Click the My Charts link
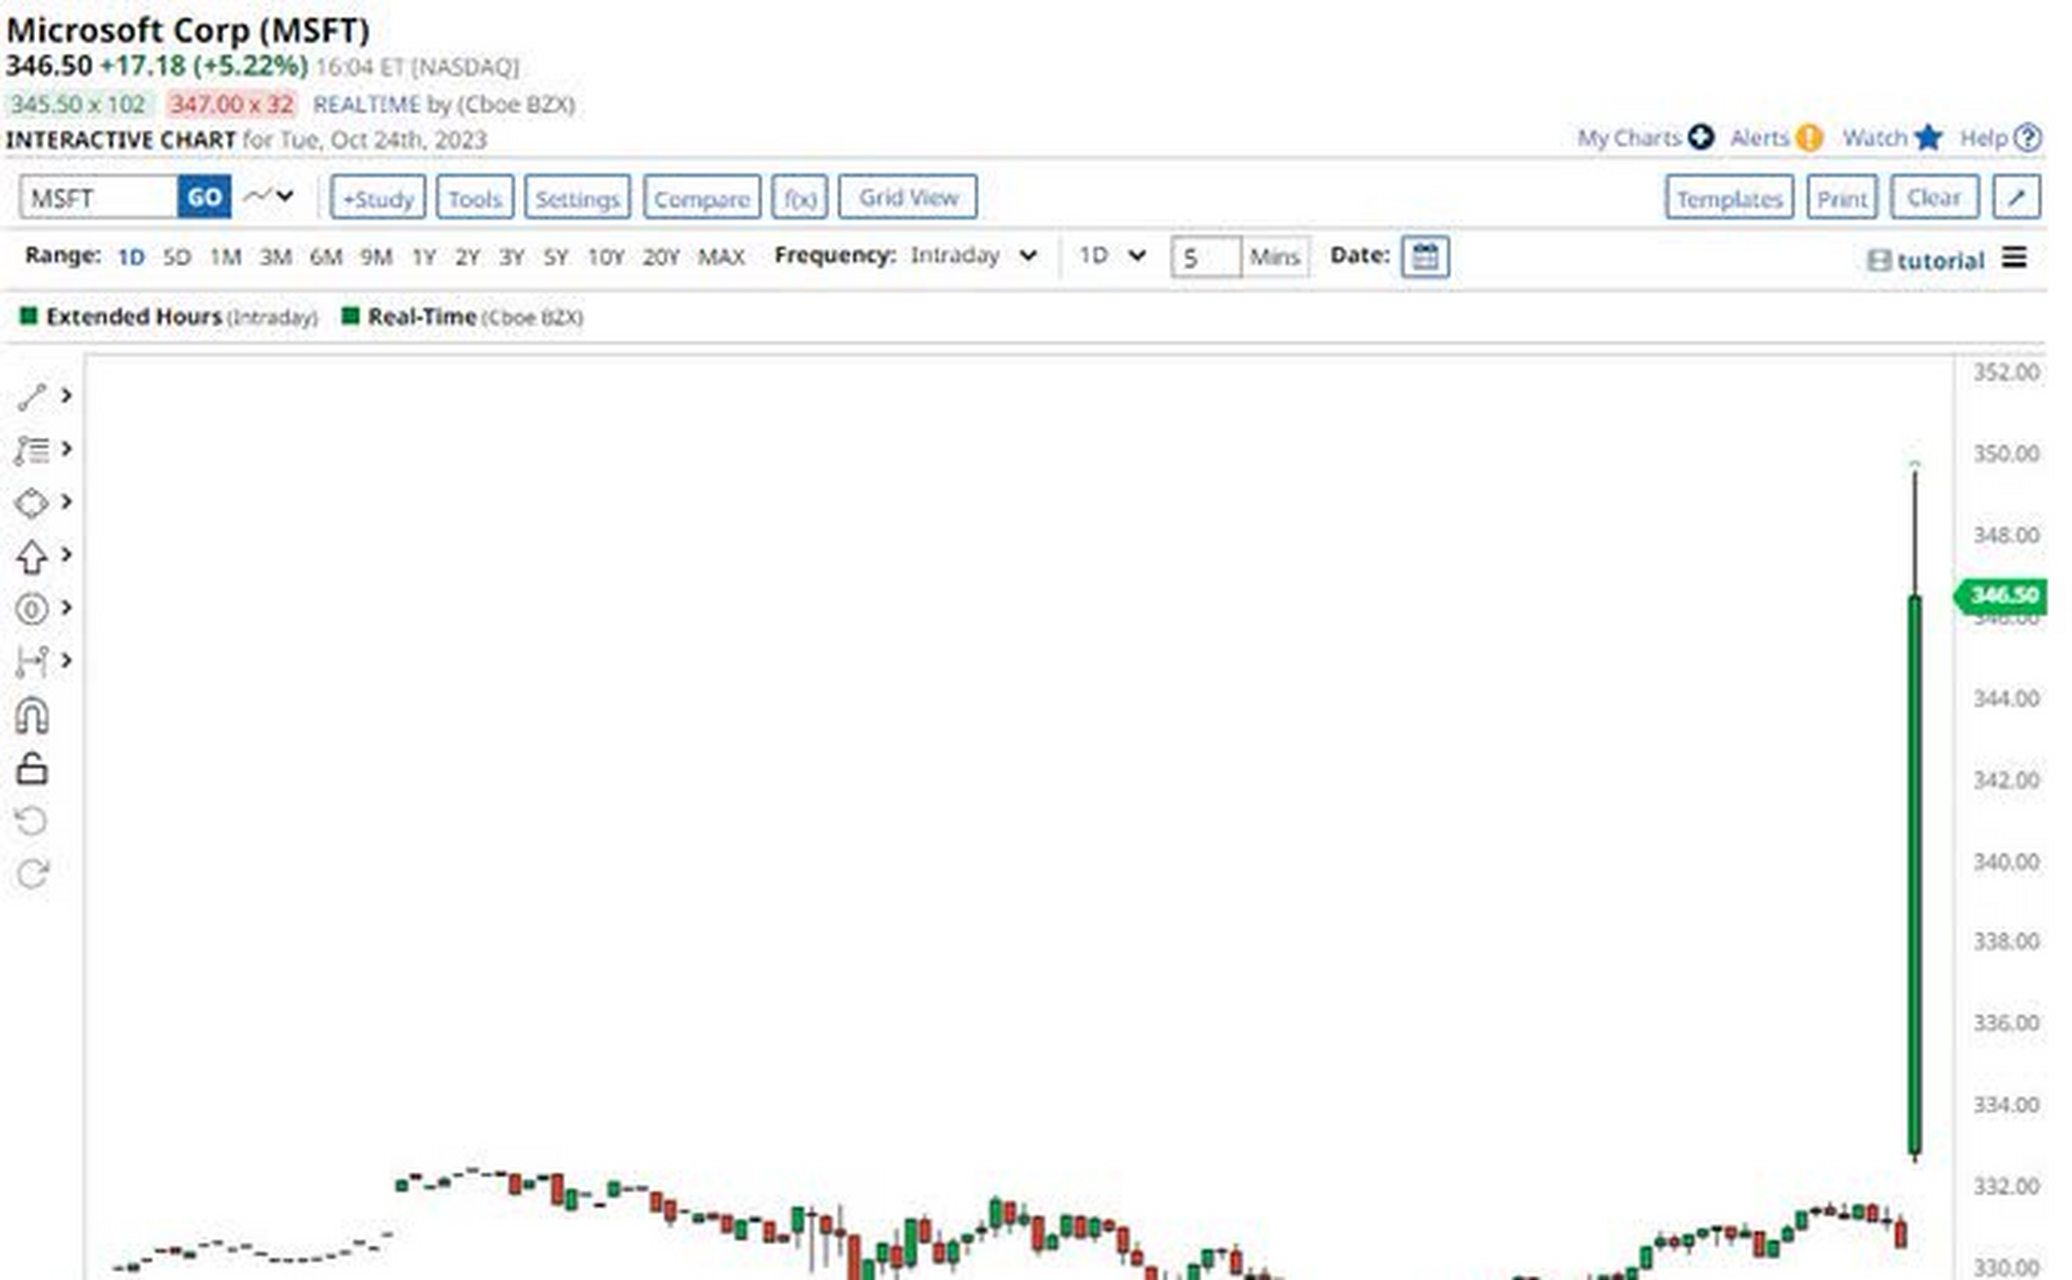 [x=1629, y=138]
